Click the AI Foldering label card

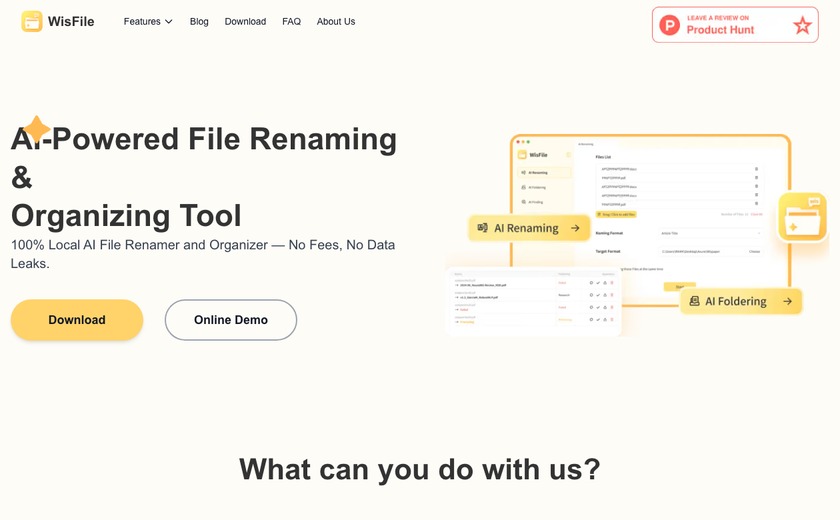(x=741, y=302)
